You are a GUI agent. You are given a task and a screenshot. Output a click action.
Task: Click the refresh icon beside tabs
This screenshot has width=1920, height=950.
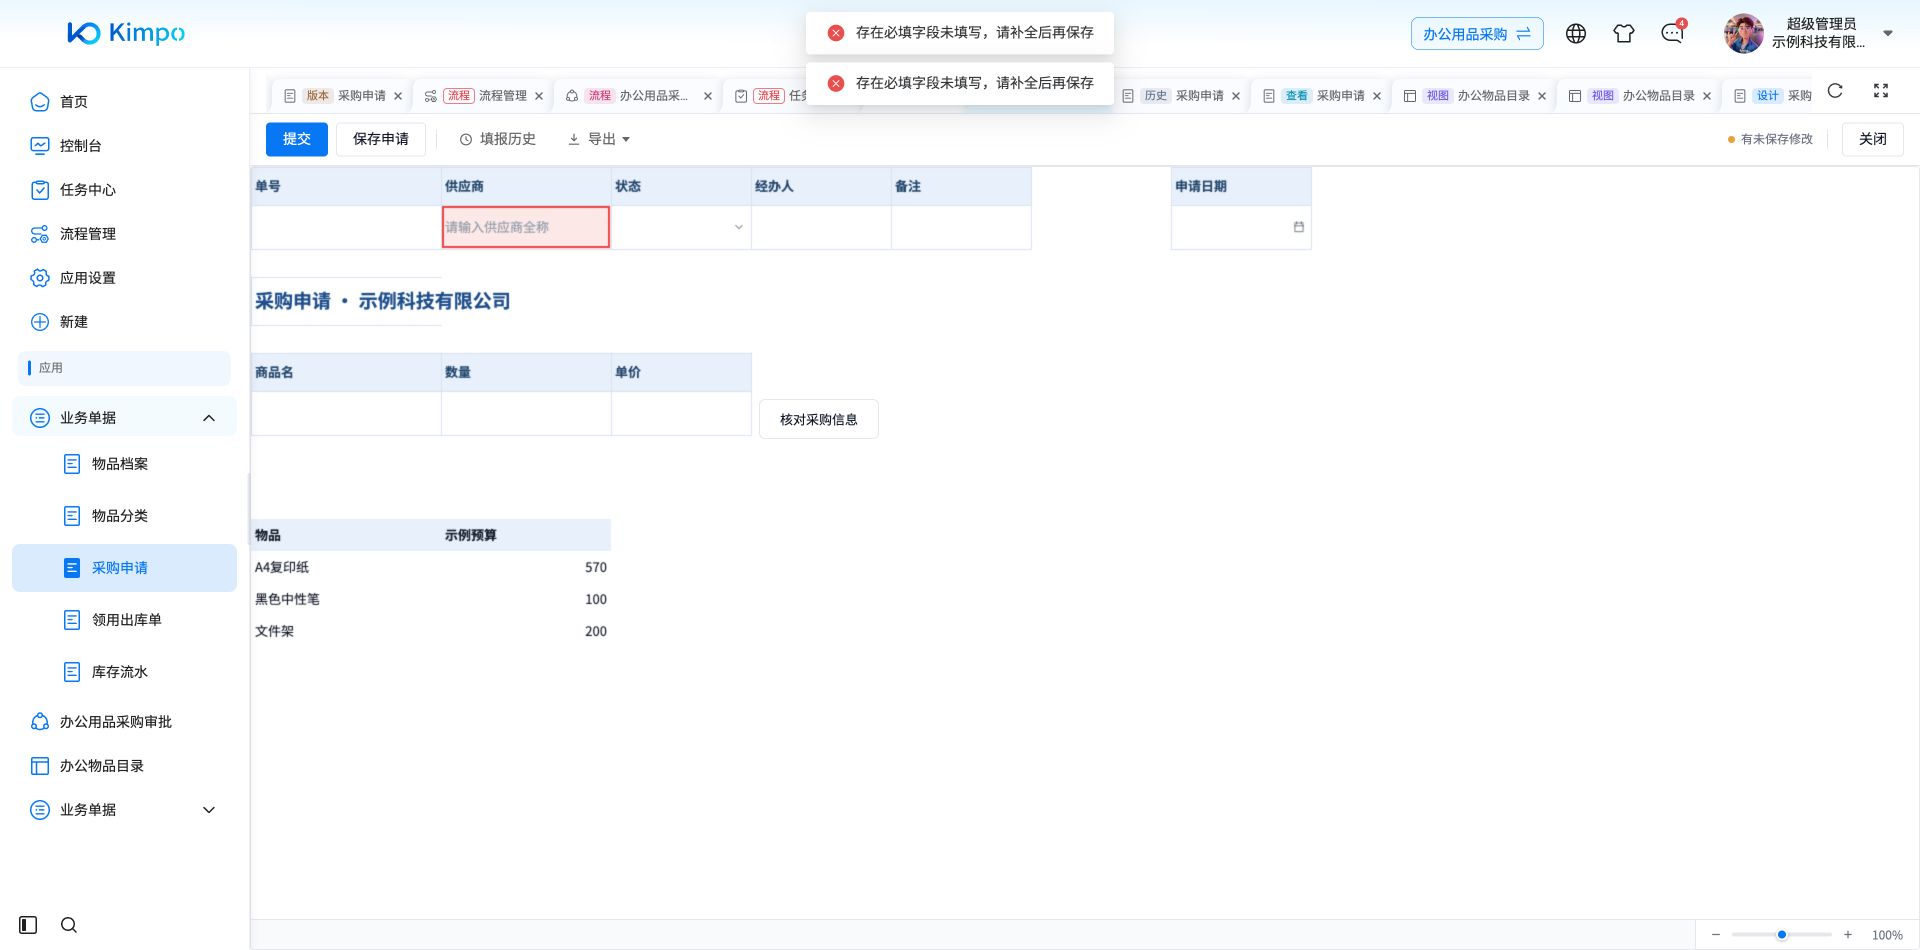point(1835,91)
